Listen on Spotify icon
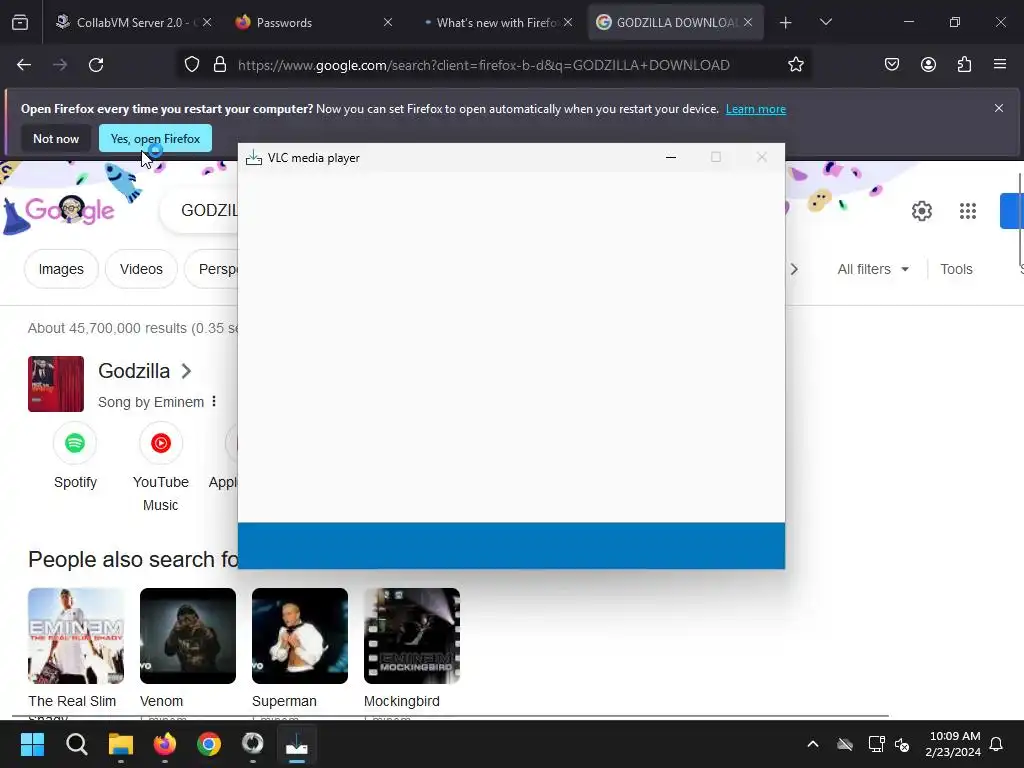Image resolution: width=1024 pixels, height=768 pixels. point(75,443)
